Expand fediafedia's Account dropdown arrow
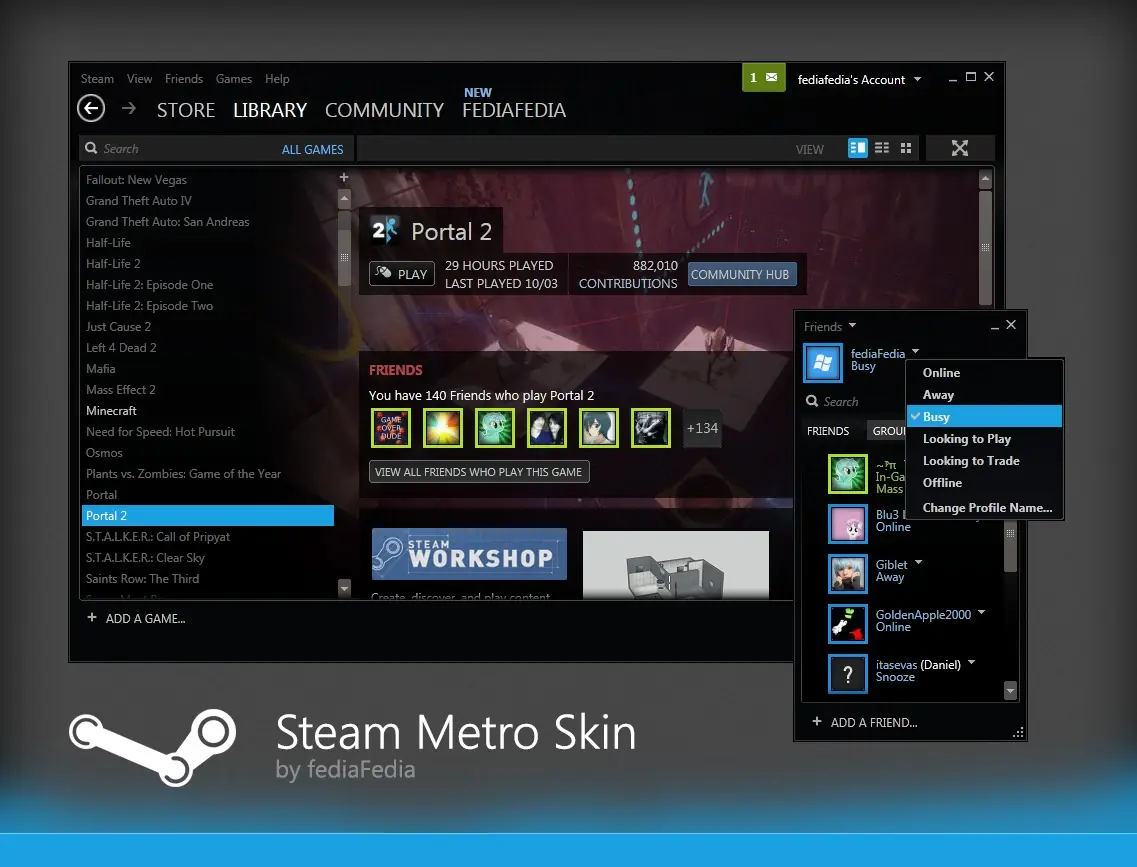Screen dimensions: 1137x867 (x=917, y=79)
